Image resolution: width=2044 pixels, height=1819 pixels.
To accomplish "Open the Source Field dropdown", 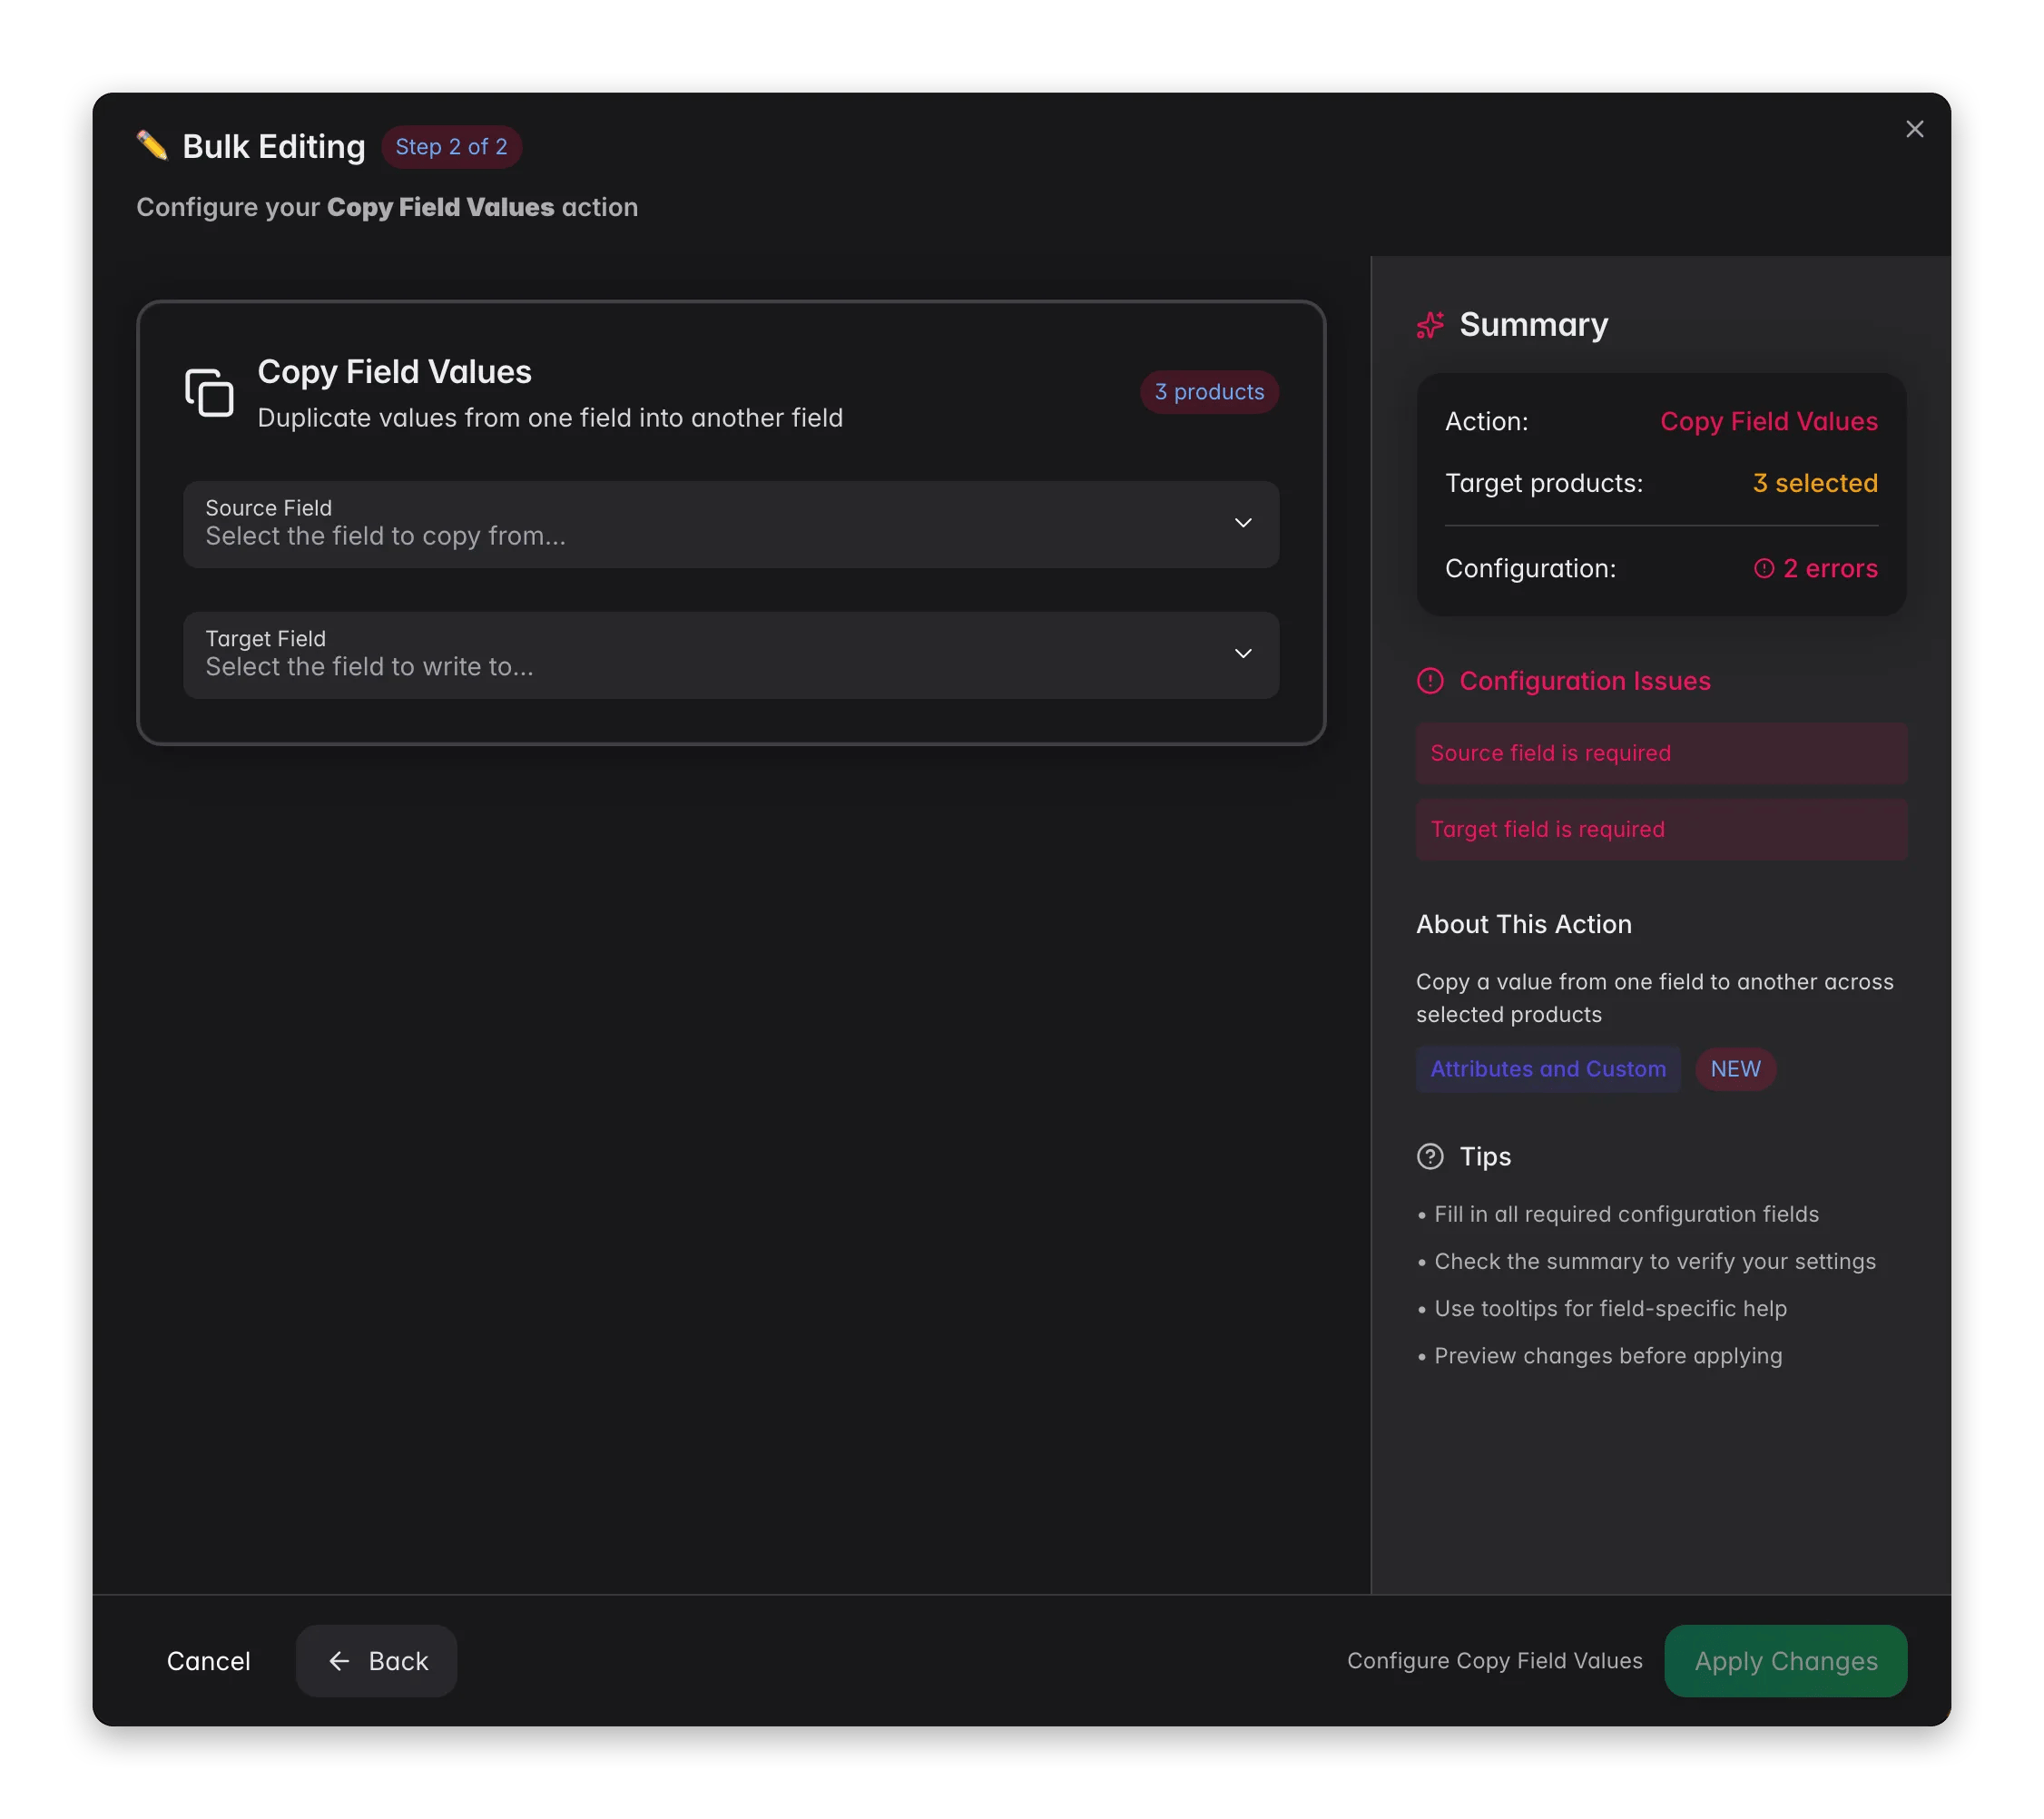I will 731,524.
